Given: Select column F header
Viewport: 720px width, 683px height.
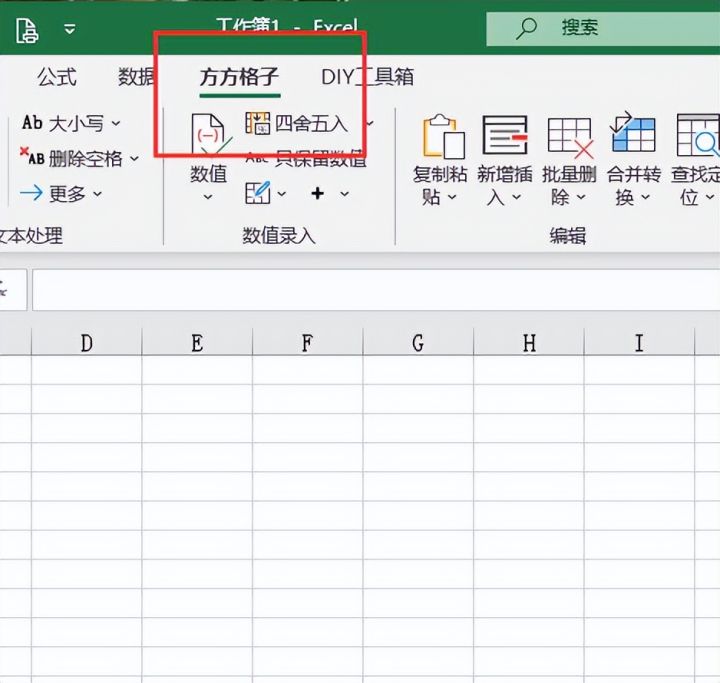Looking at the screenshot, I should click(x=308, y=343).
